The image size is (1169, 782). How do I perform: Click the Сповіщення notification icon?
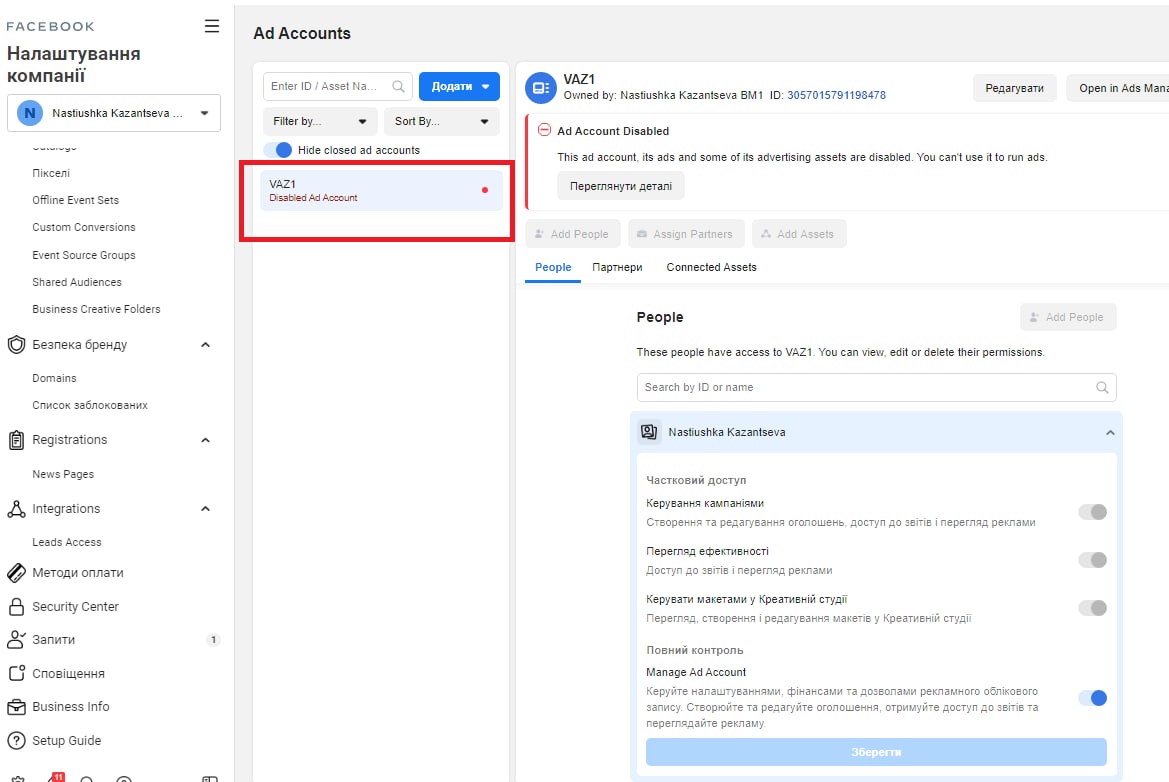pos(16,673)
